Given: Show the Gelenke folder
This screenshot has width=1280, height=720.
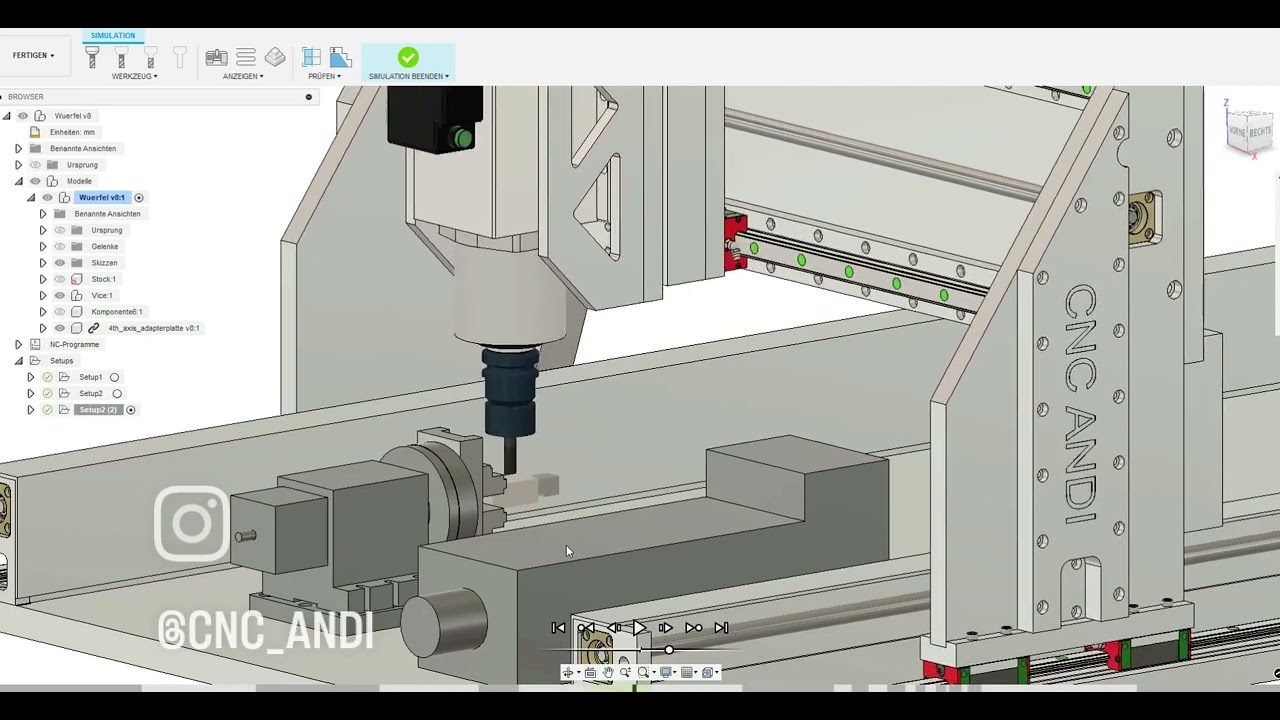Looking at the screenshot, I should (x=60, y=246).
